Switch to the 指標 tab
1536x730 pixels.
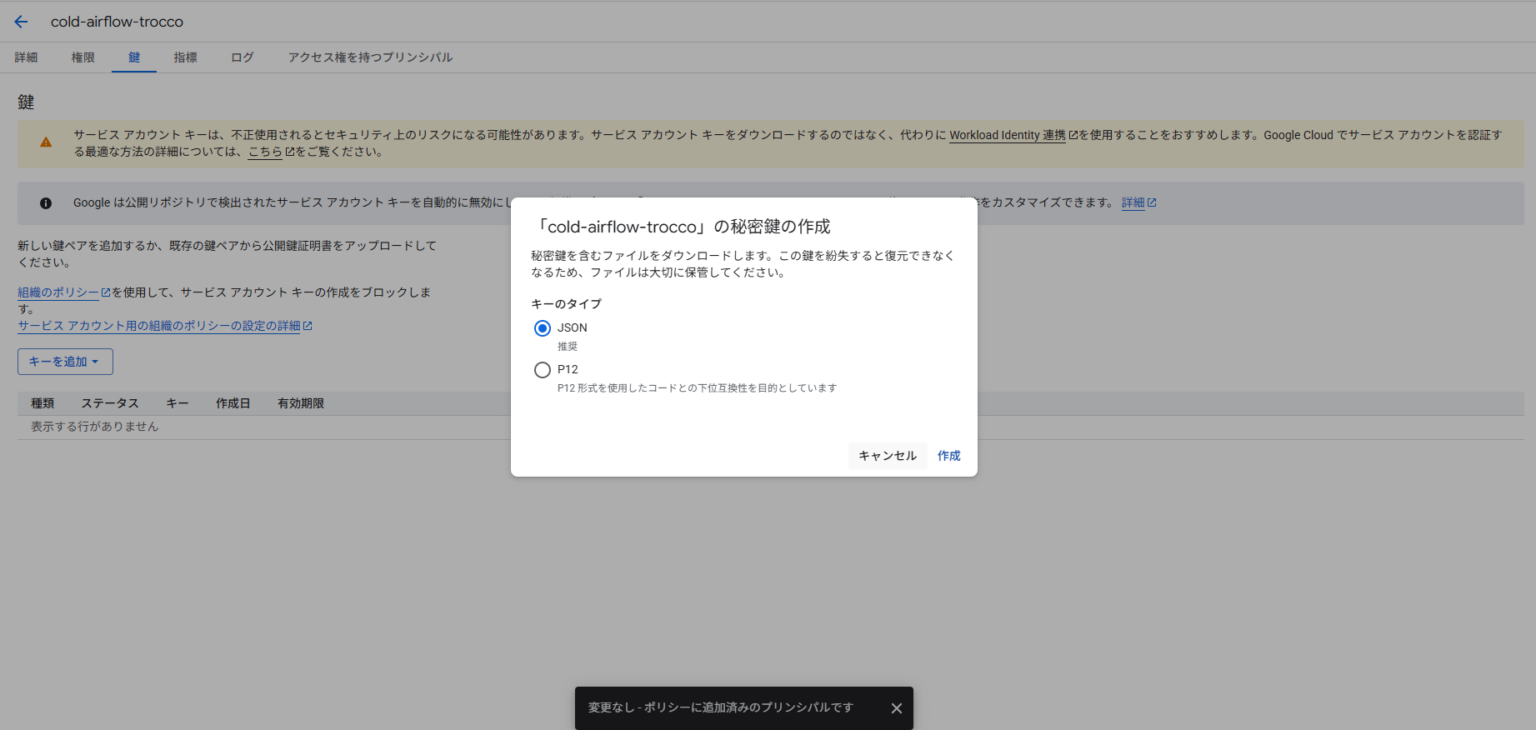click(185, 57)
